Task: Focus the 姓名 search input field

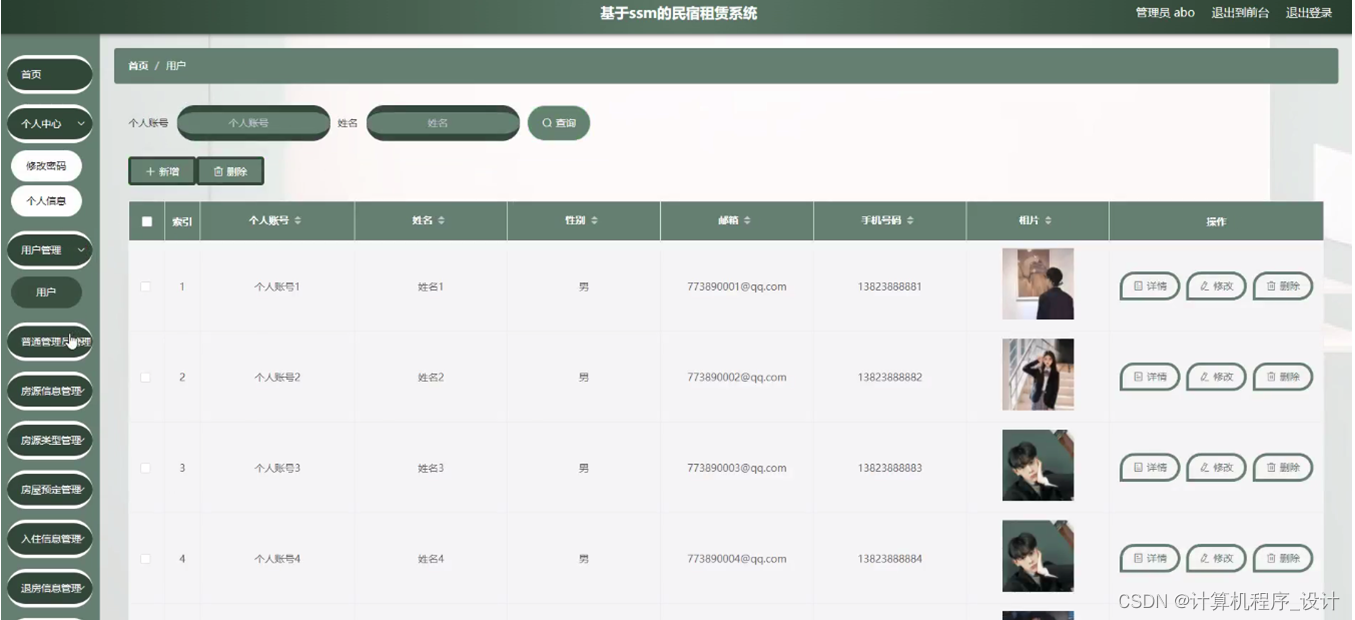Action: pos(443,123)
